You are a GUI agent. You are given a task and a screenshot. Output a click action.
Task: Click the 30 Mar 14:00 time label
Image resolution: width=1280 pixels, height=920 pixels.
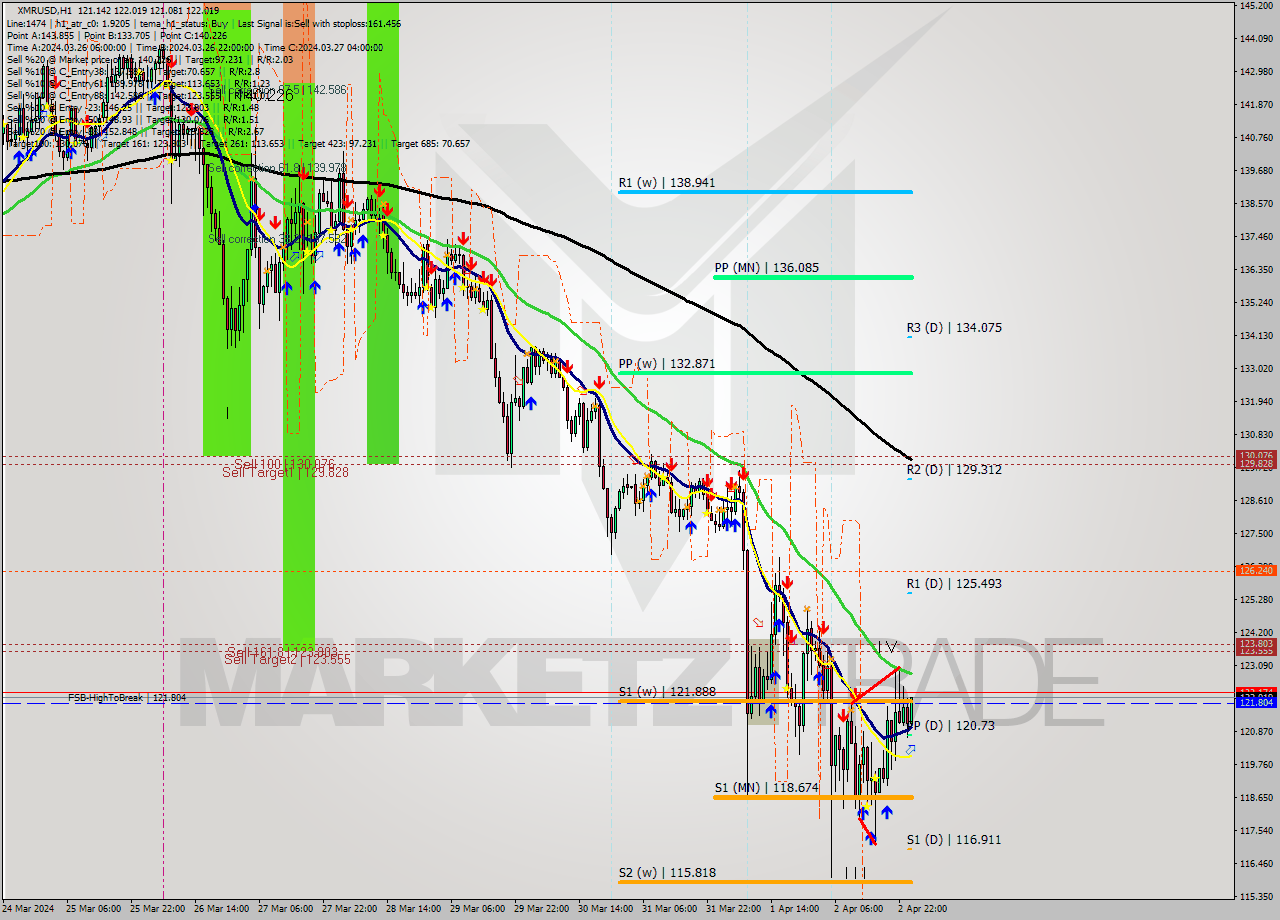point(604,909)
